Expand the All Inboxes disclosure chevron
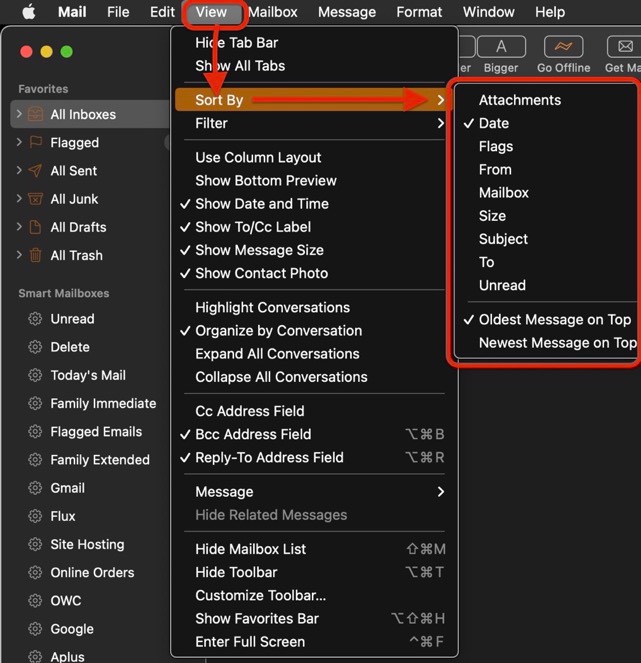Viewport: 641px width, 663px height. tap(19, 114)
